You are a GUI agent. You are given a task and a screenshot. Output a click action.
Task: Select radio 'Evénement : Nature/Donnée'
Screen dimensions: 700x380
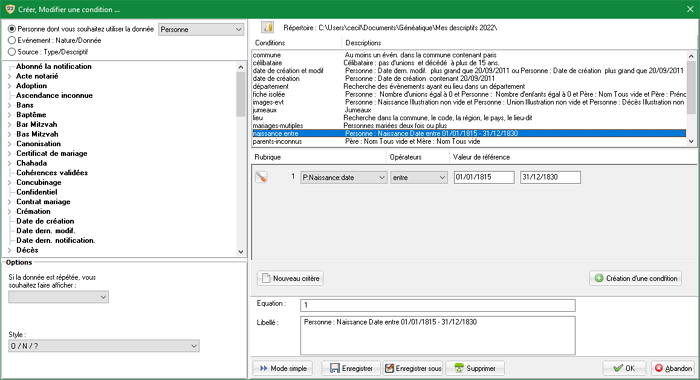click(12, 40)
